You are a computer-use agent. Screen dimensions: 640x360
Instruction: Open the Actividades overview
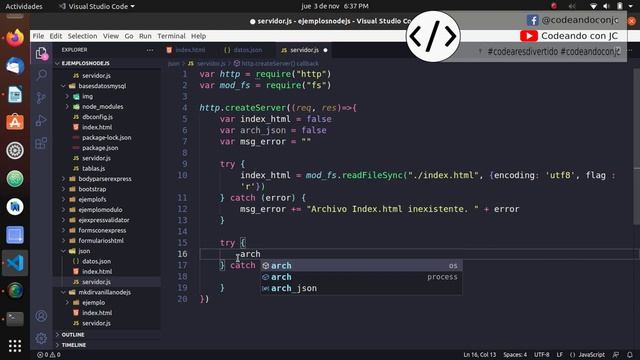pyautogui.click(x=24, y=6)
